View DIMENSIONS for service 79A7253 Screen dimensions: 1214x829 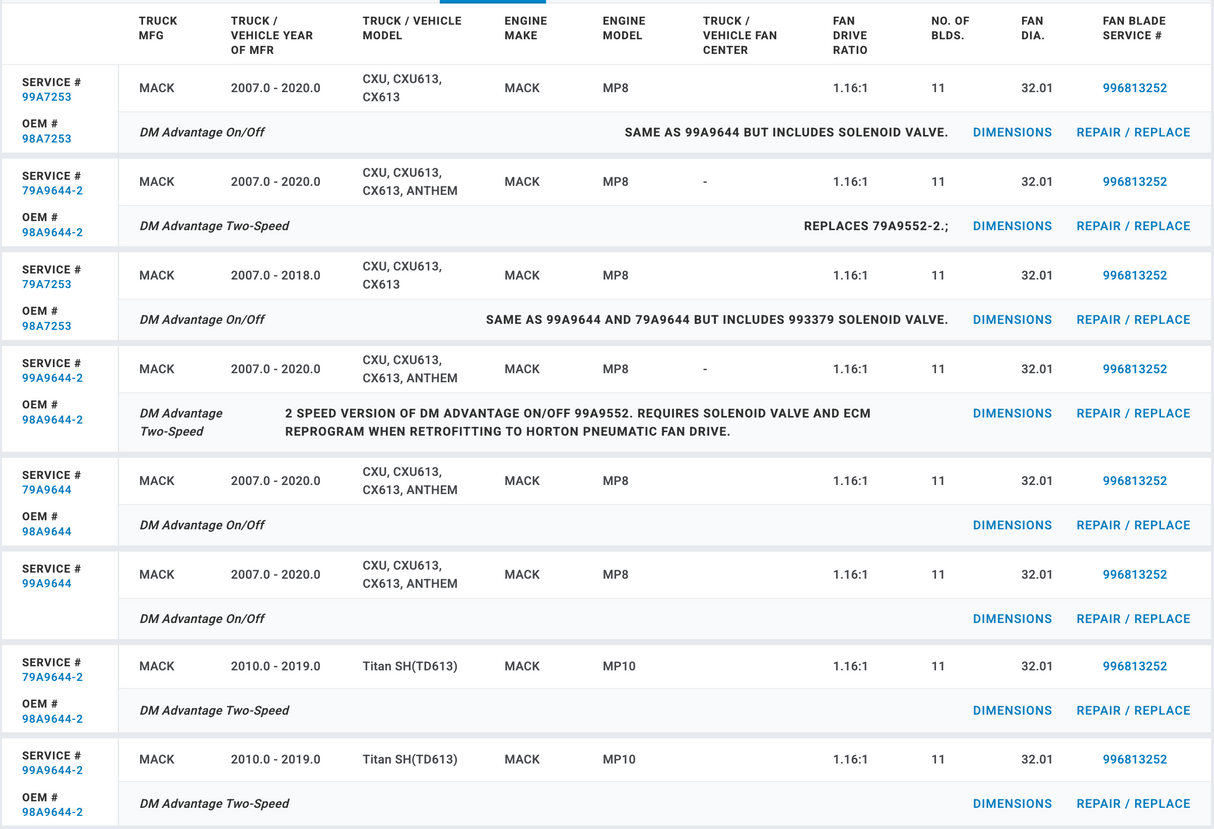[x=1012, y=320]
